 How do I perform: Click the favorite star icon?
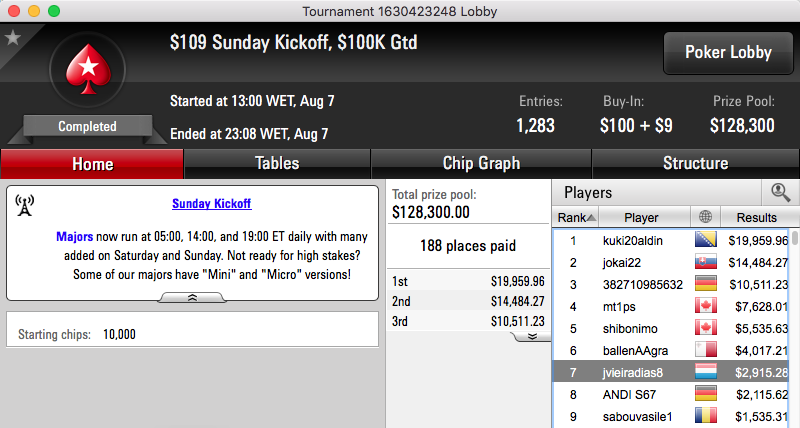tap(13, 37)
